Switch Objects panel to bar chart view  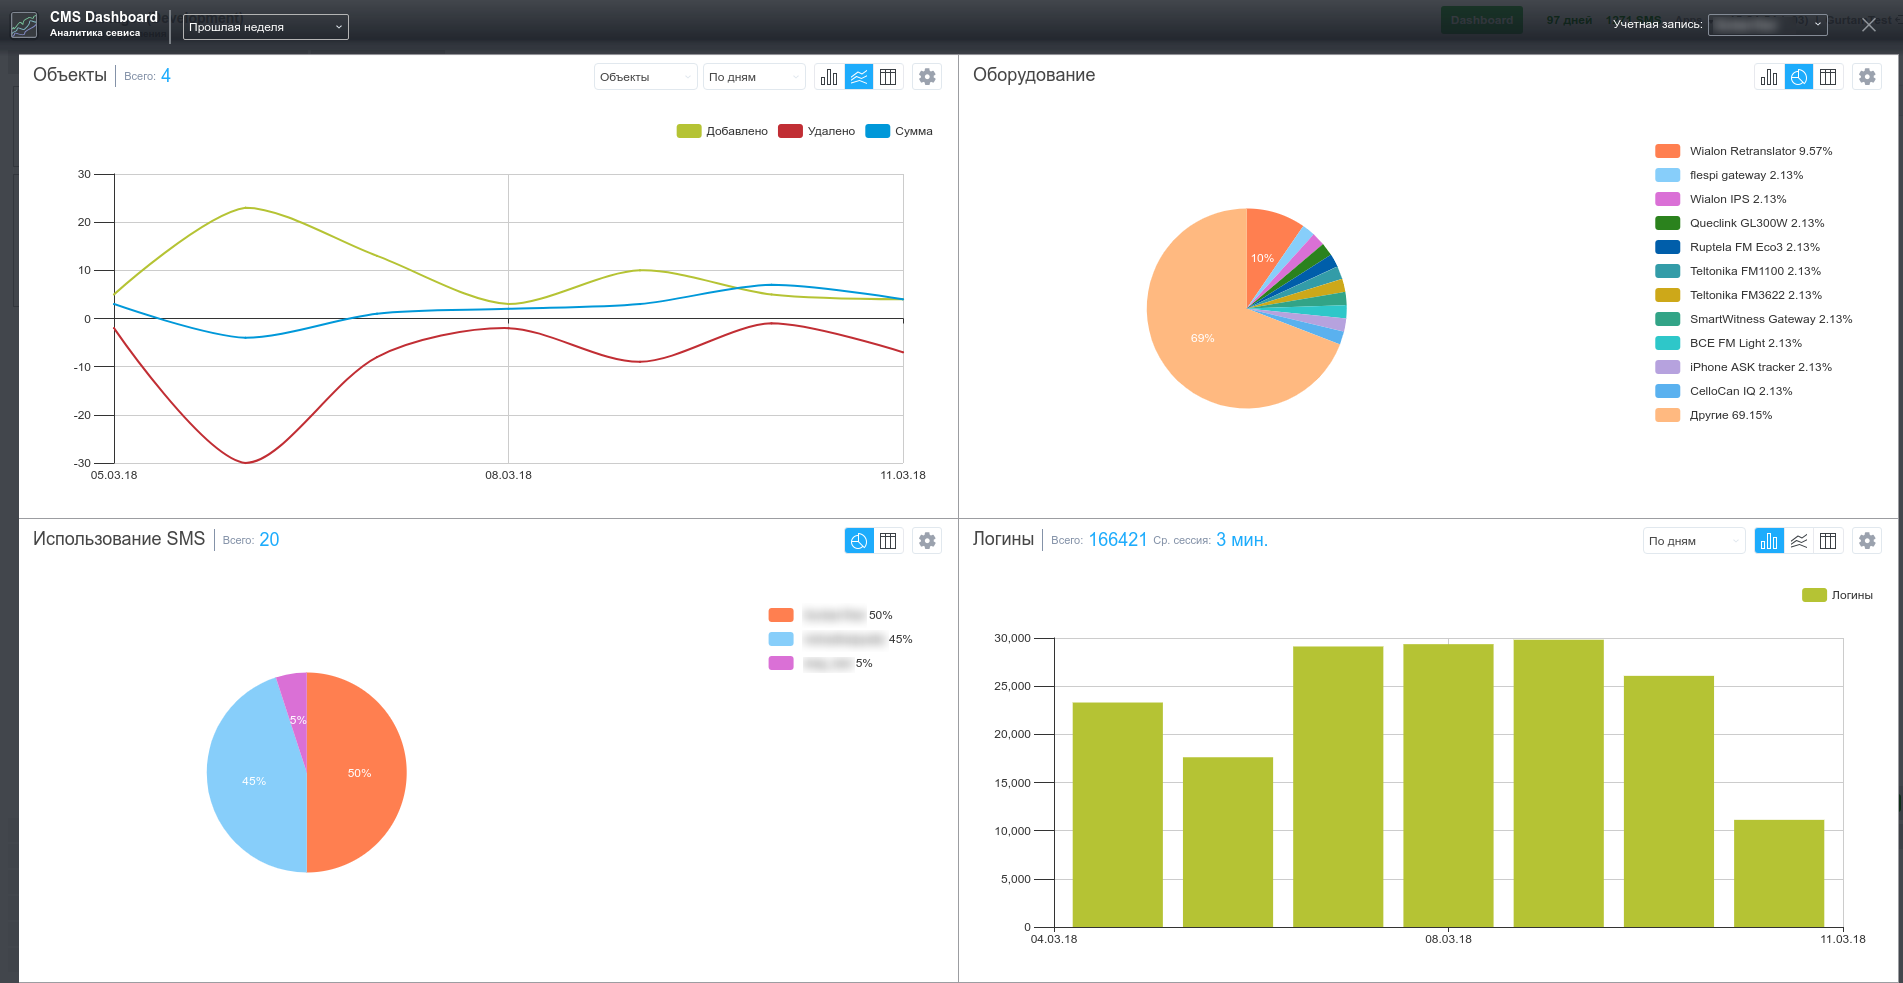click(829, 77)
